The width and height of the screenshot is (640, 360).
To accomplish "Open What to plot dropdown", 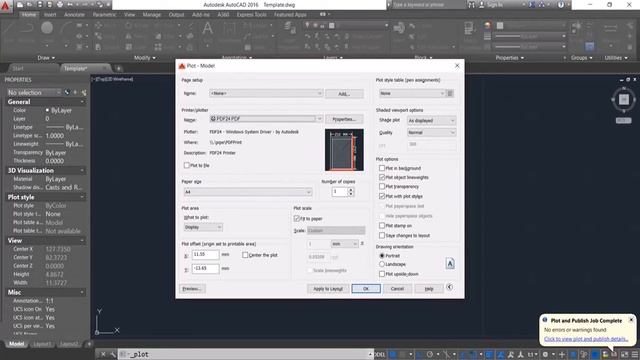I will click(x=203, y=227).
